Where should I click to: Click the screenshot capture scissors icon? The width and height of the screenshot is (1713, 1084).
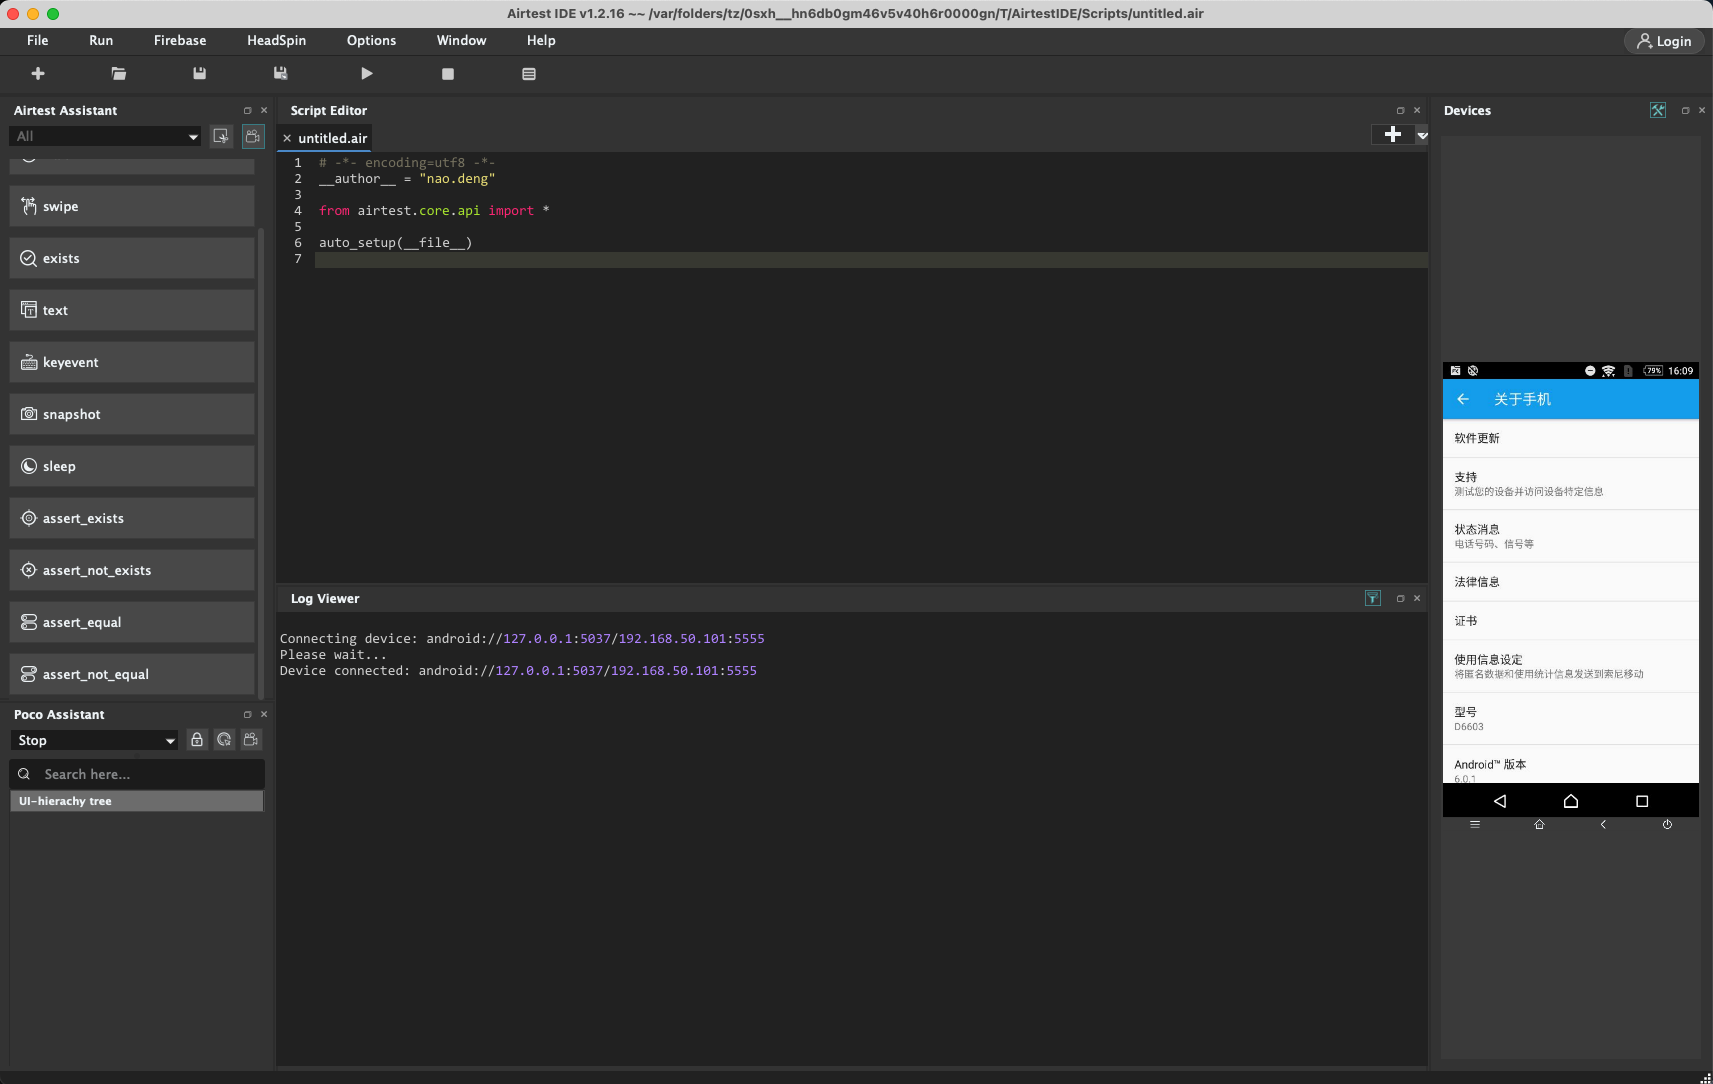pos(221,136)
